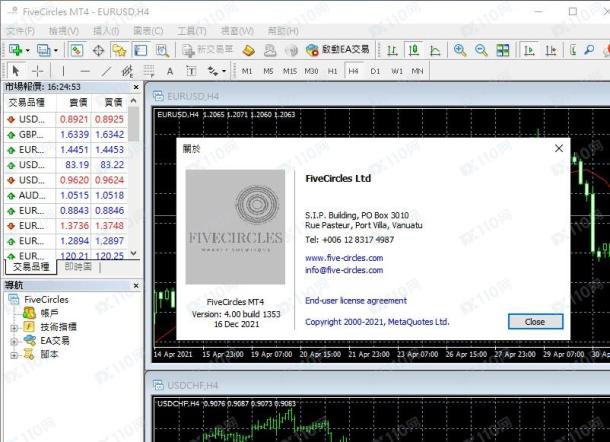Close the Navigator (導航) panel
The height and width of the screenshot is (442, 610).
coord(136,286)
